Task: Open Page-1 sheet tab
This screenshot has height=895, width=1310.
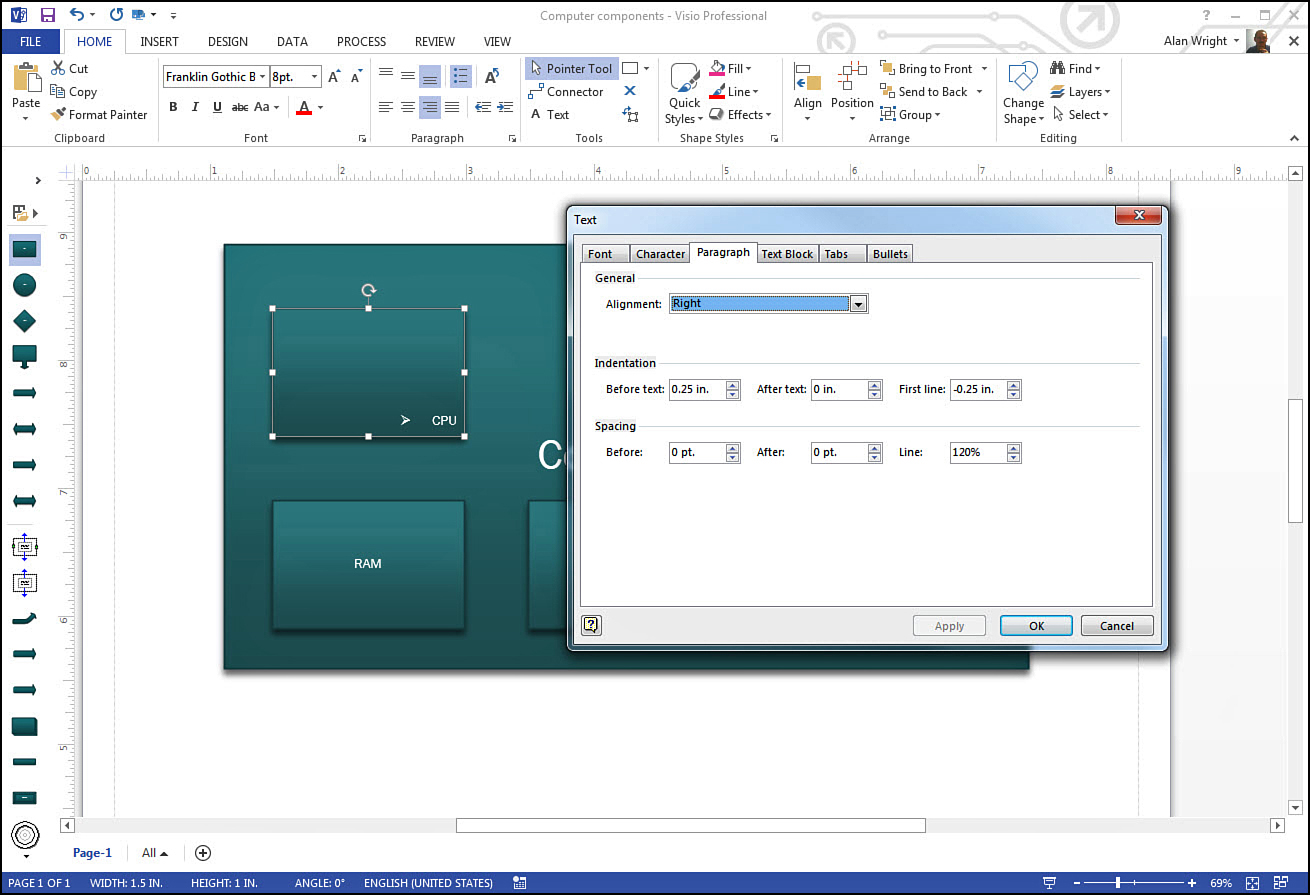Action: pos(92,853)
